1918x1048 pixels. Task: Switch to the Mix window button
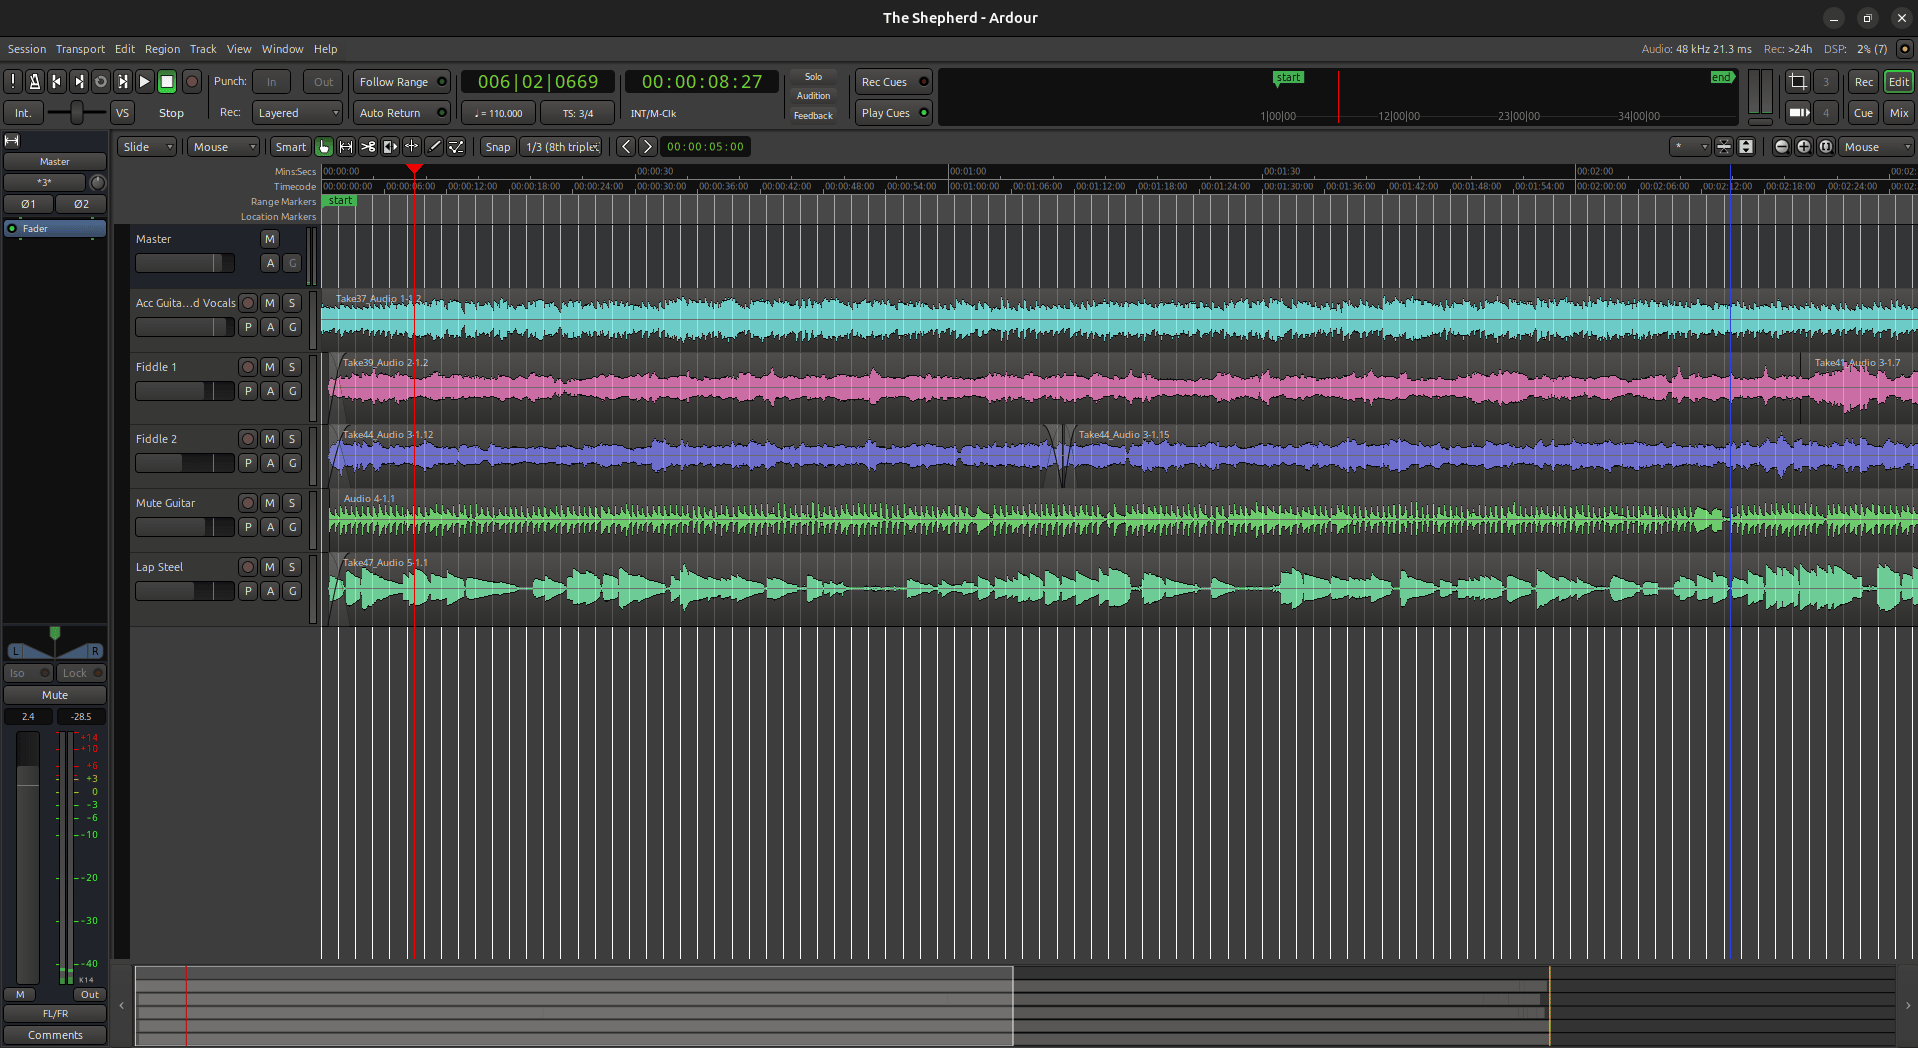click(x=1898, y=113)
